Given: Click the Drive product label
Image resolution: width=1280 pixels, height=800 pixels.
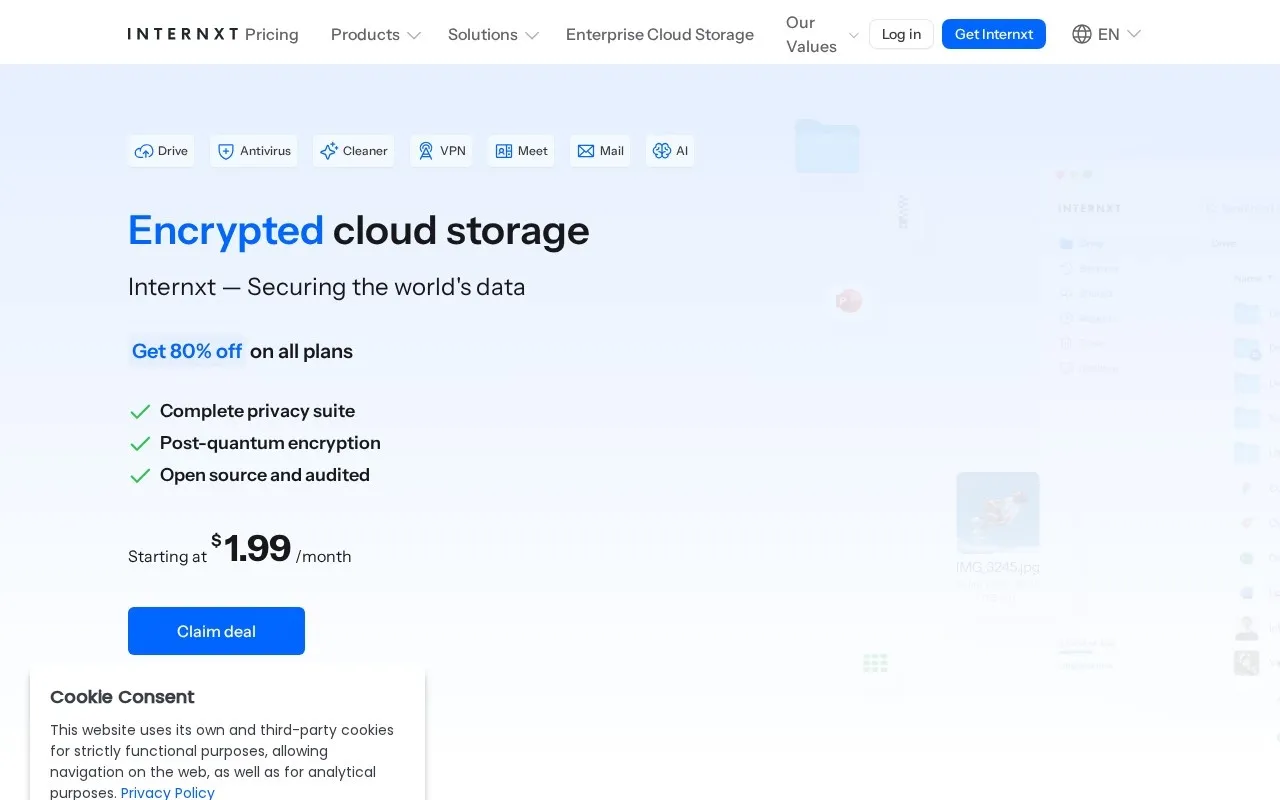Looking at the screenshot, I should 173,151.
